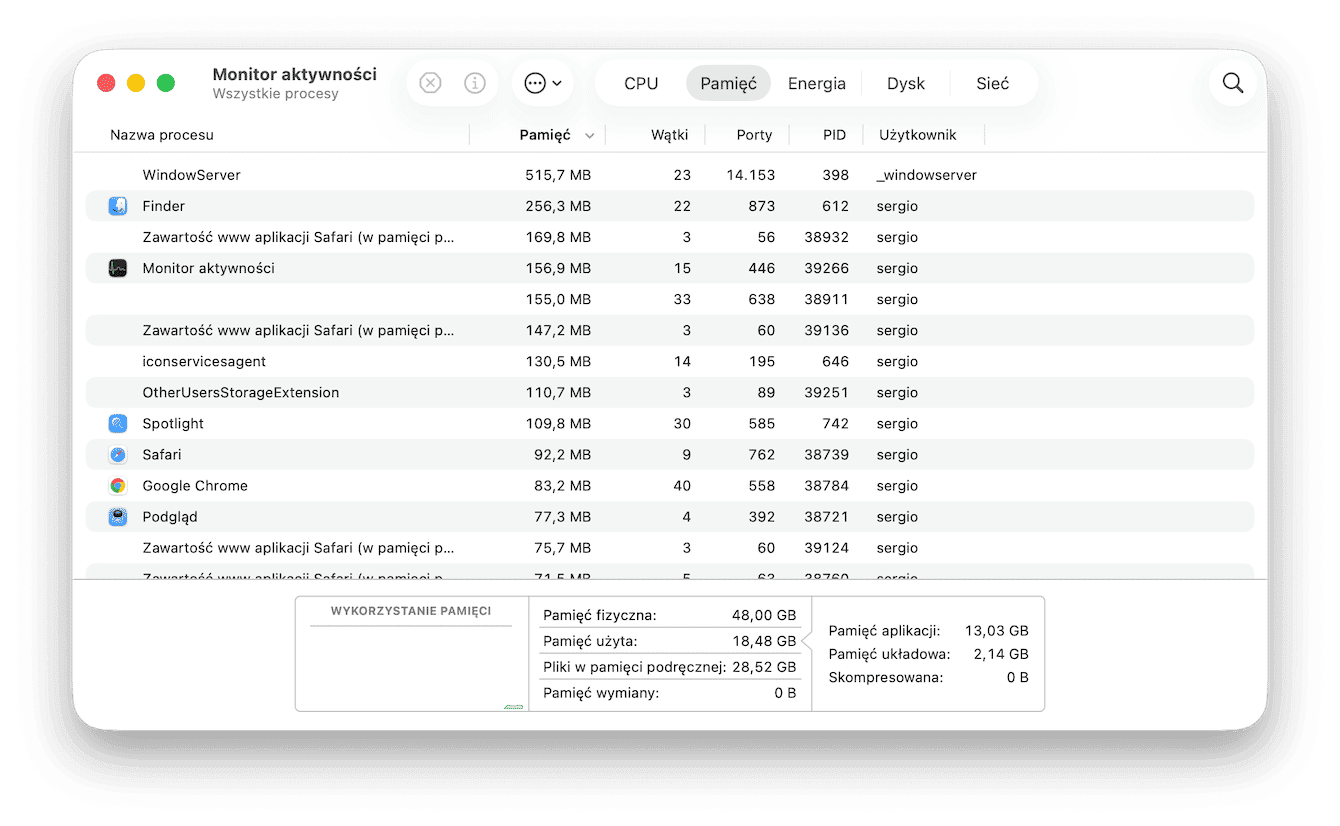Select the iconservicesagent process name

204,361
